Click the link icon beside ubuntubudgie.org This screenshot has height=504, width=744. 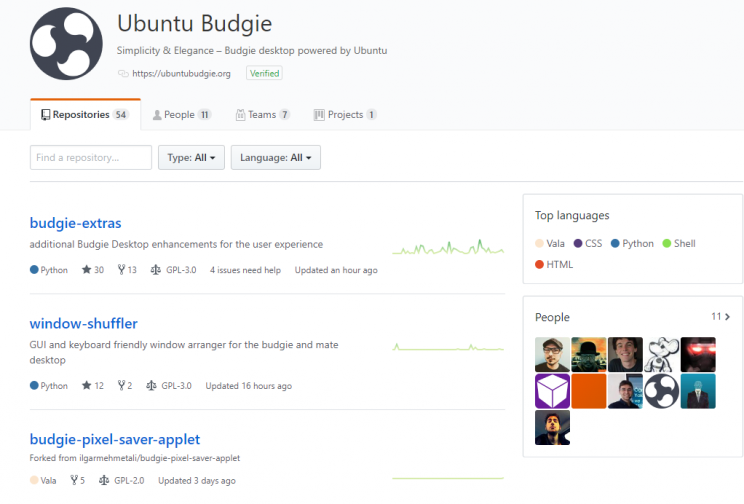pos(123,74)
